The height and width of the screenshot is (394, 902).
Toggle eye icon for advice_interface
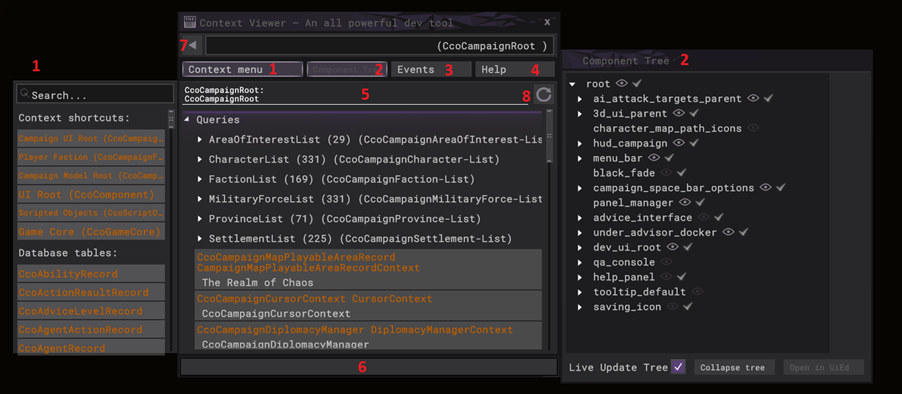click(x=704, y=217)
